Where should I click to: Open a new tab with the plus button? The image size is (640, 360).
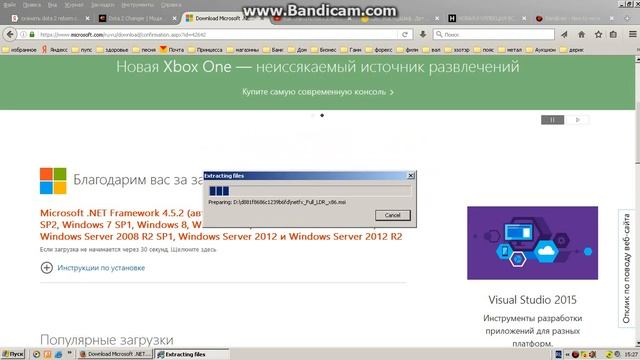click(x=627, y=18)
